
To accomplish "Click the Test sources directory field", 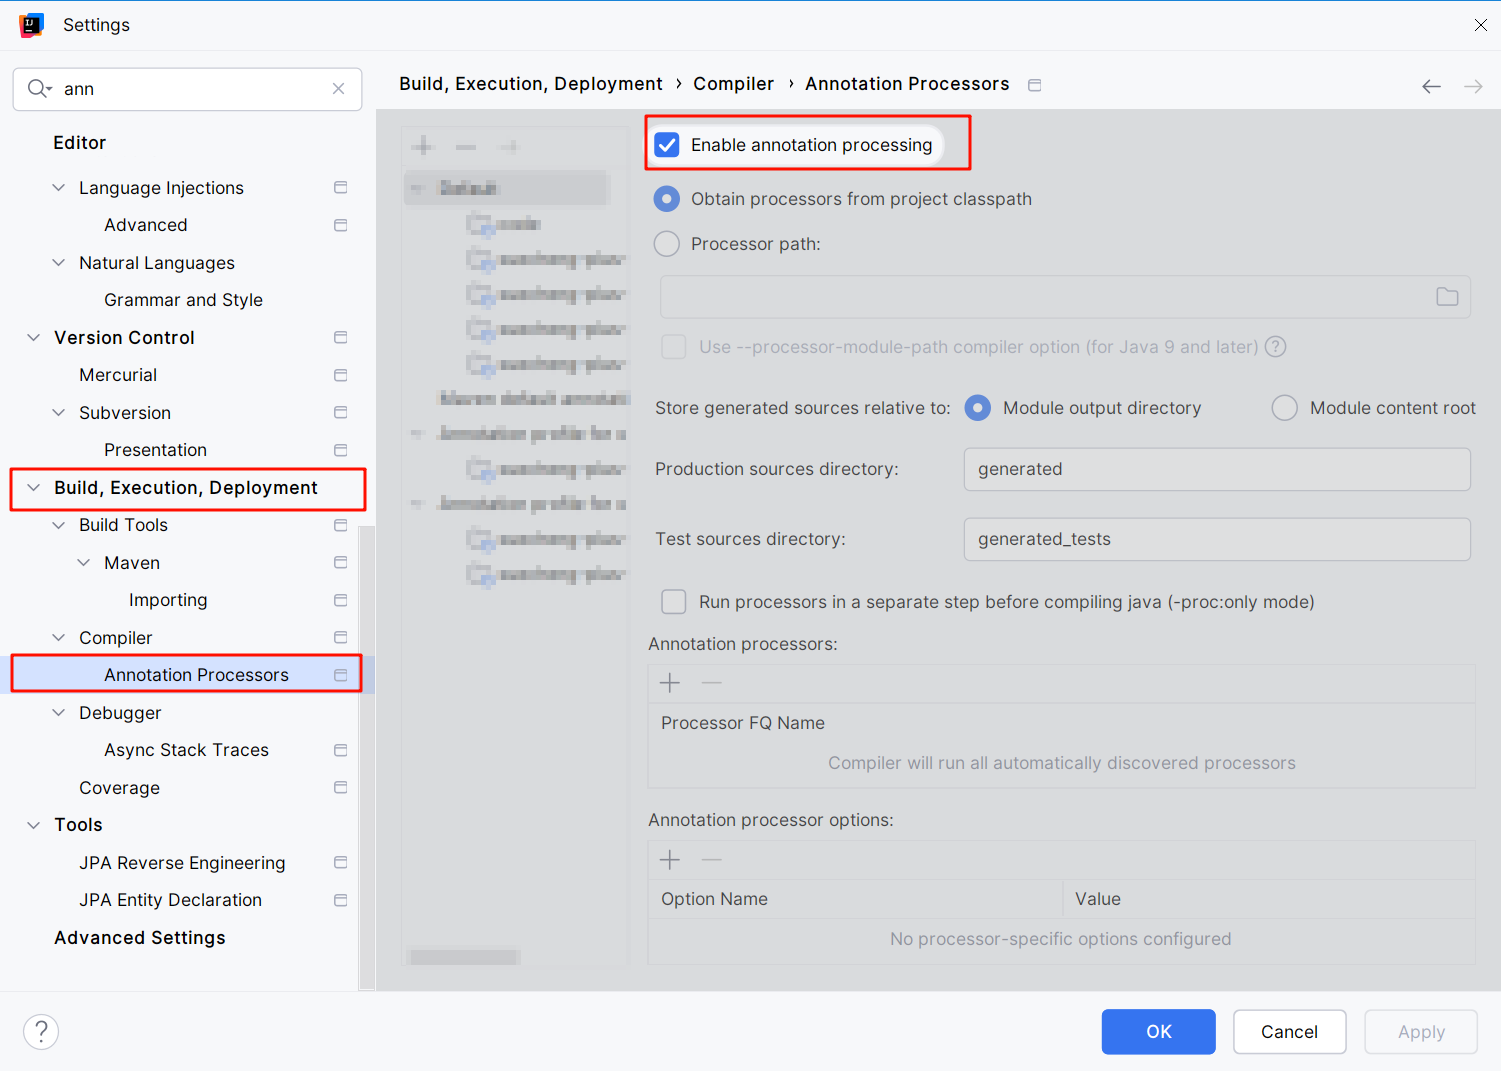I will pos(1217,539).
